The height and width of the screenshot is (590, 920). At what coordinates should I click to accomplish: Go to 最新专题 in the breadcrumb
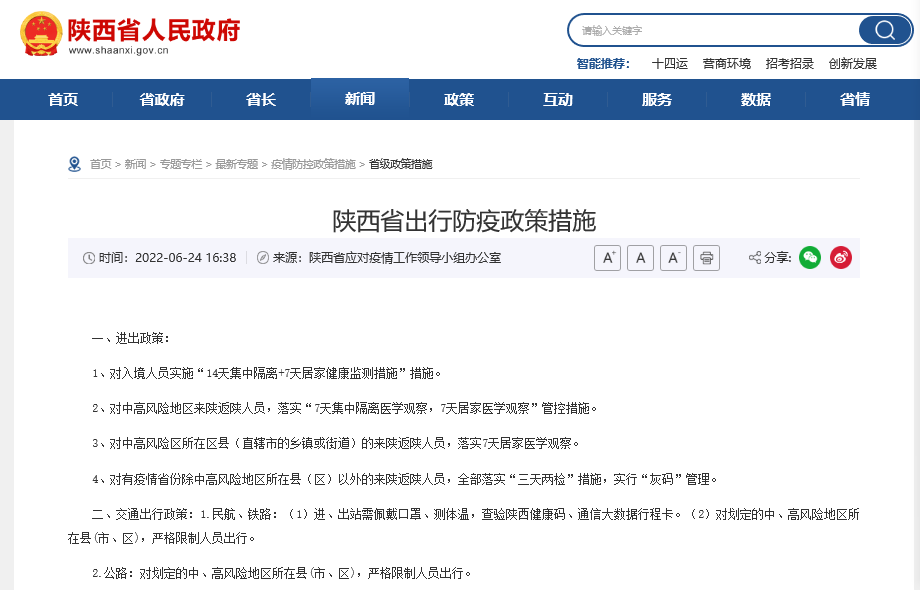(x=236, y=164)
